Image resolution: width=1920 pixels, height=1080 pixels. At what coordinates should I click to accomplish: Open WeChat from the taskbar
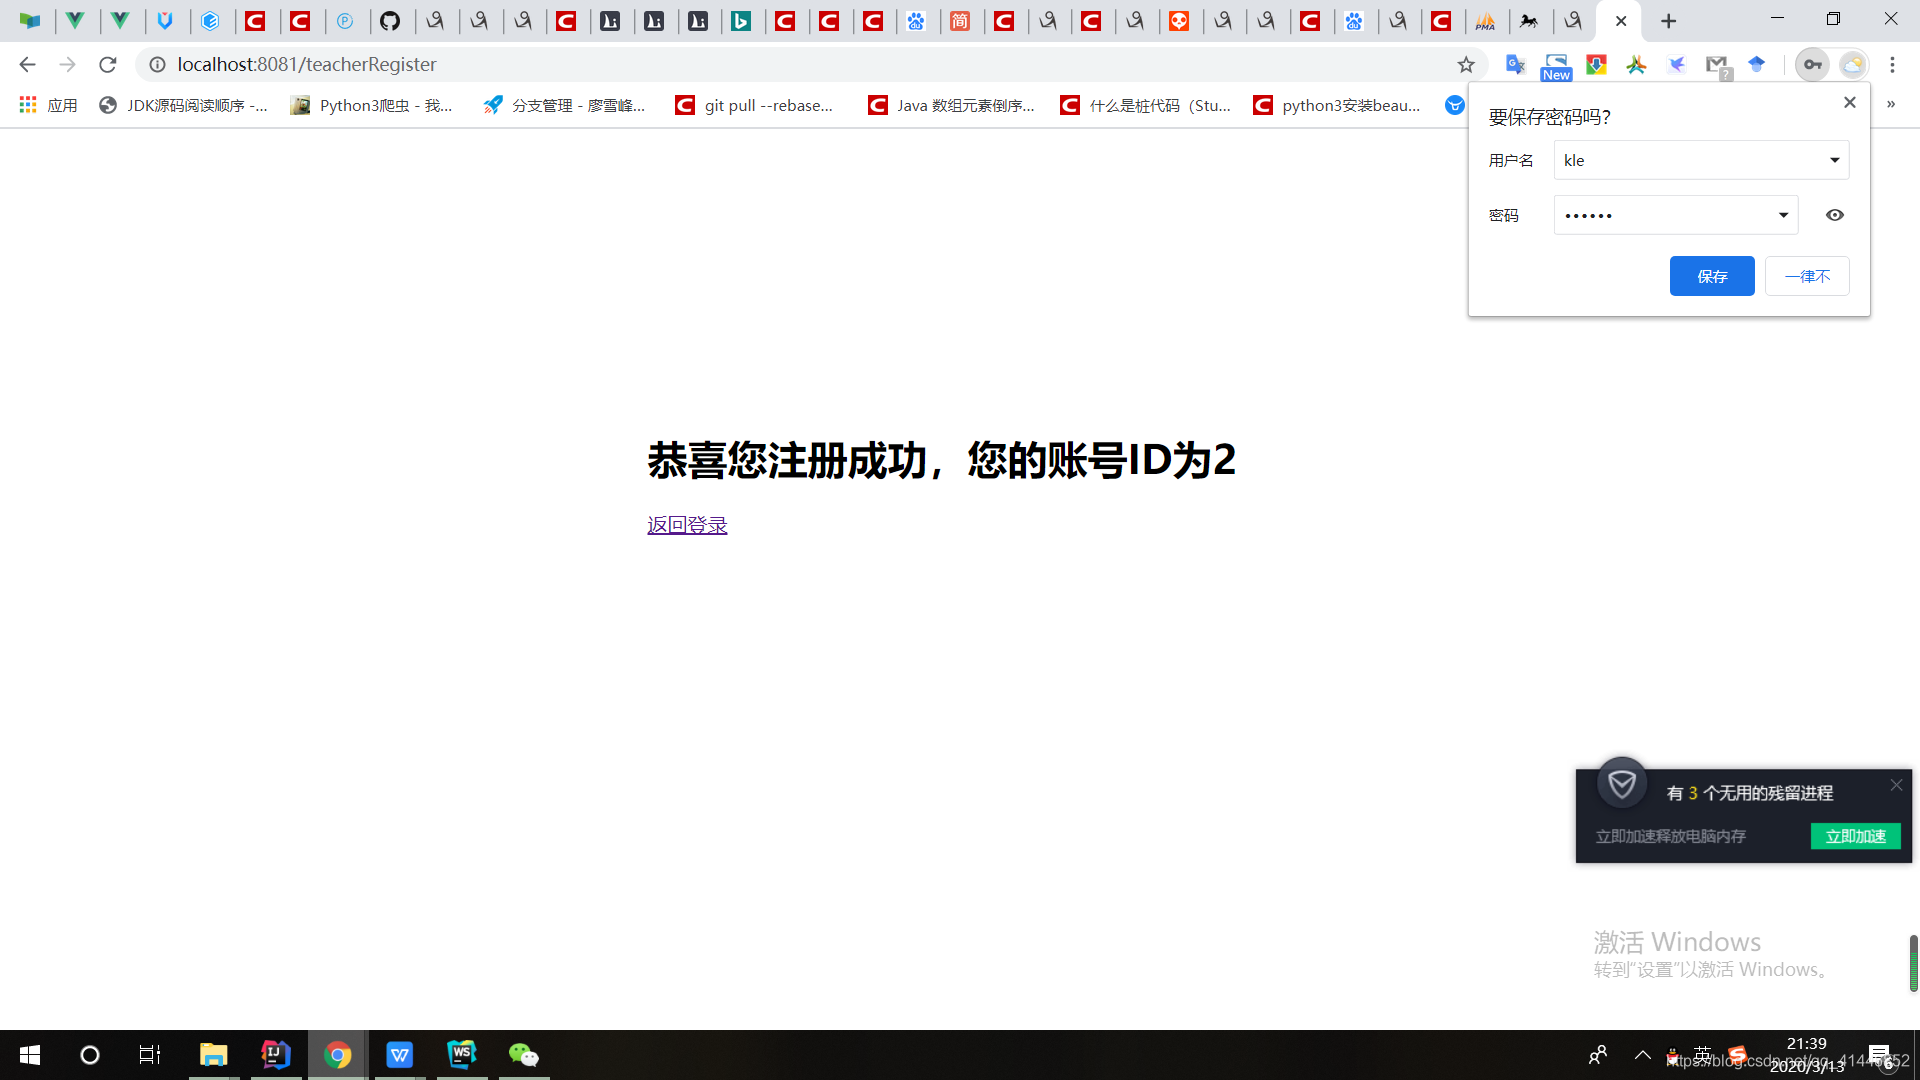523,1054
